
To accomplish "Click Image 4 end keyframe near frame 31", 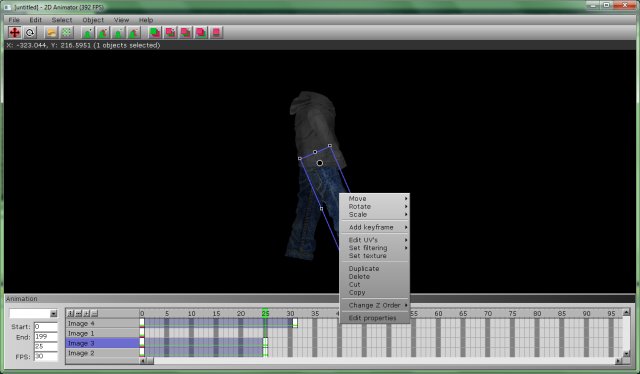I will [295, 323].
